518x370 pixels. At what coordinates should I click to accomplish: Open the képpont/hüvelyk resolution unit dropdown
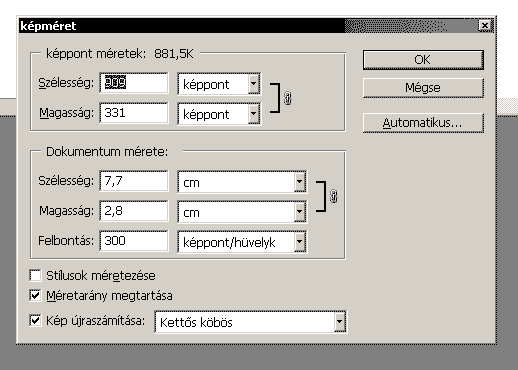pyautogui.click(x=300, y=241)
